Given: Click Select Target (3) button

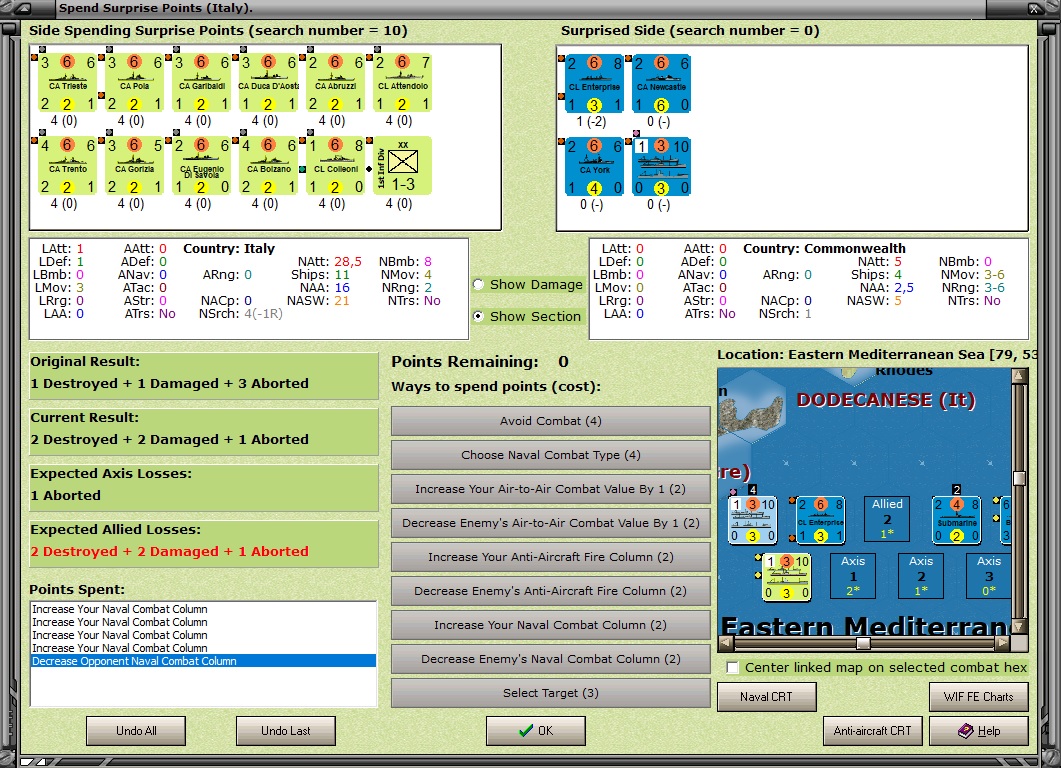Looking at the screenshot, I should click(551, 693).
